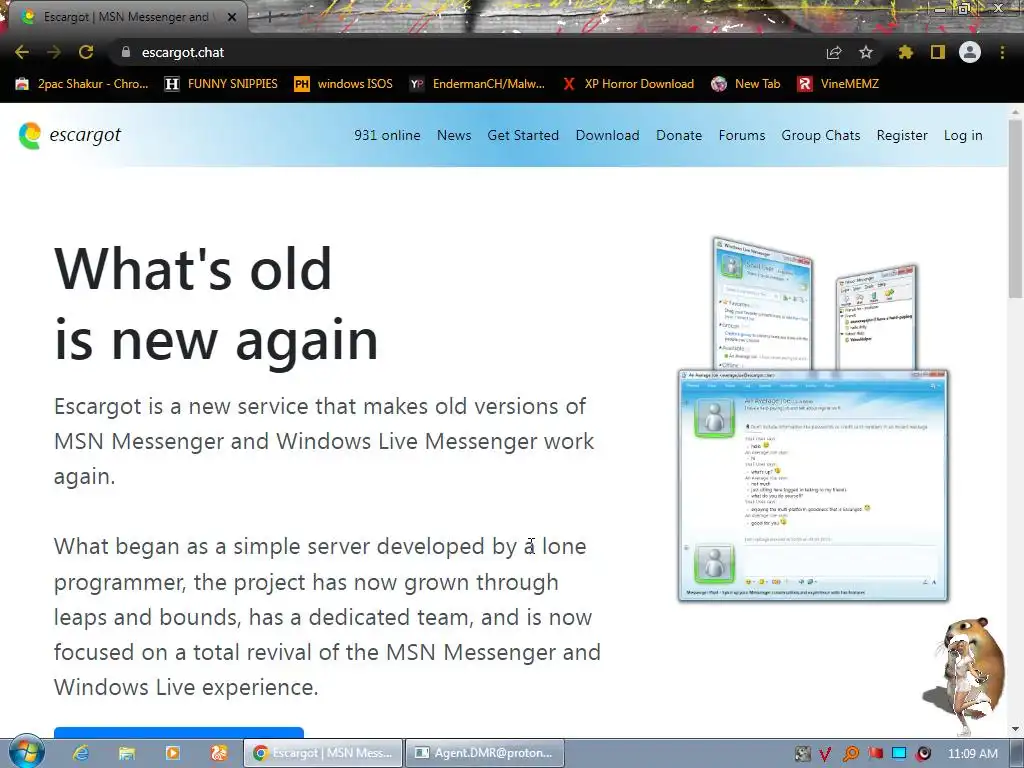Open Windows Explorer folder icon on taskbar

[x=127, y=753]
